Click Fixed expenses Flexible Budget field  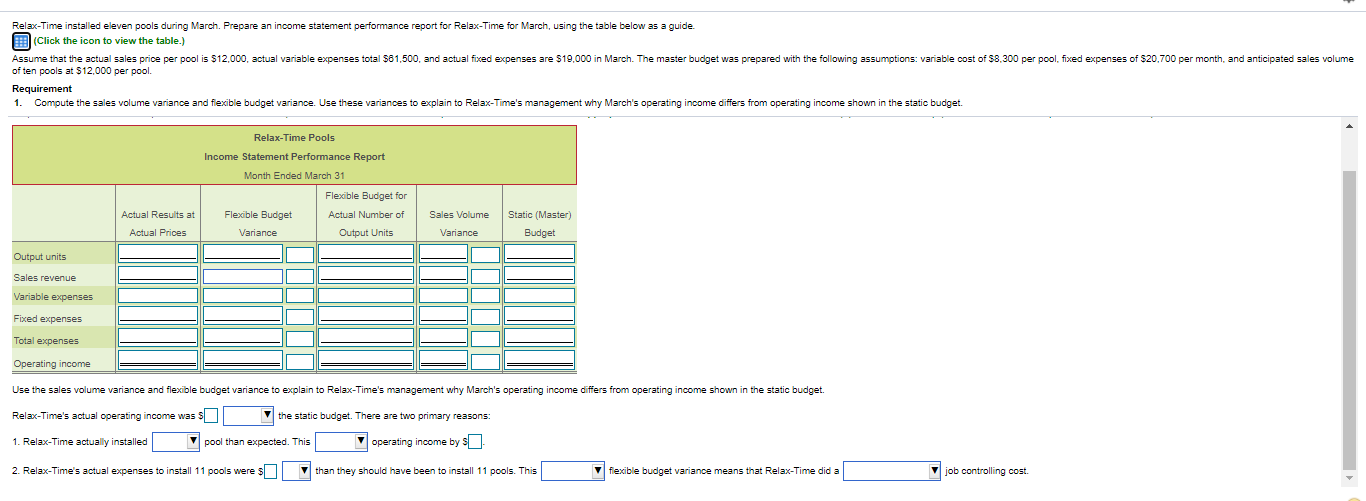point(366,316)
